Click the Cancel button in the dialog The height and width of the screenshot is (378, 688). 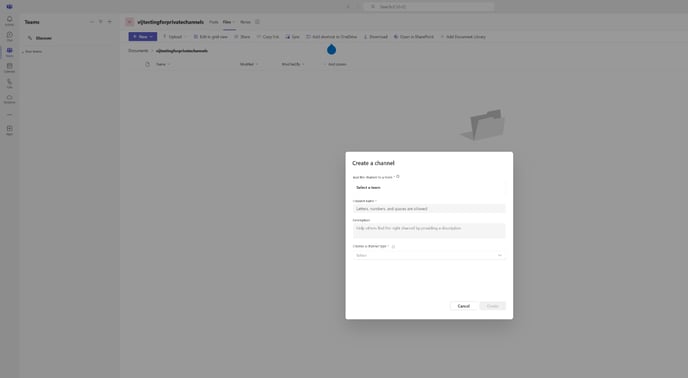(463, 306)
